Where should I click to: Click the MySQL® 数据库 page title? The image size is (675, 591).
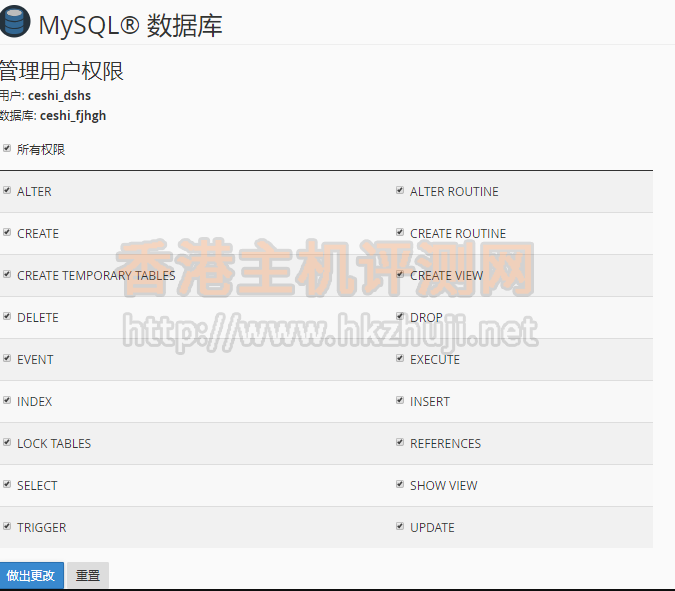click(x=130, y=25)
